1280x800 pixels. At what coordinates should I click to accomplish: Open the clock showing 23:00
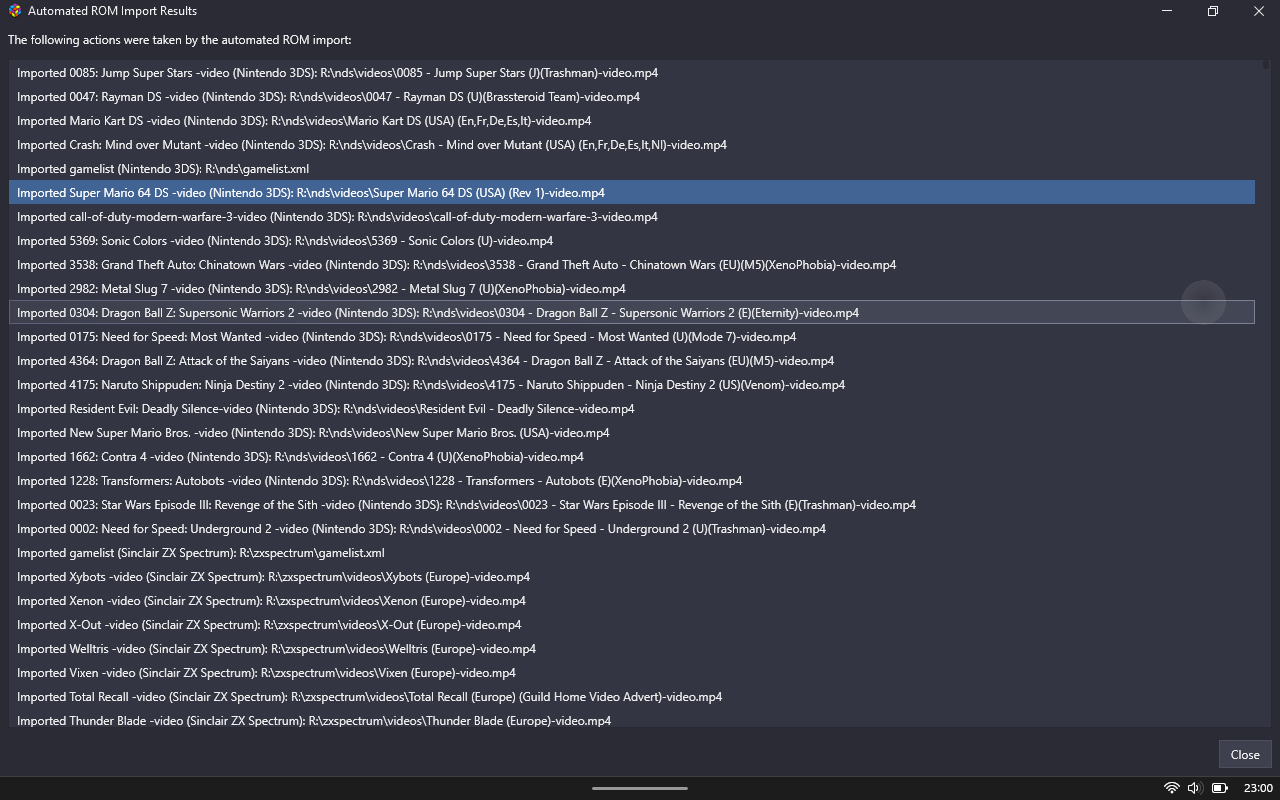pos(1258,788)
